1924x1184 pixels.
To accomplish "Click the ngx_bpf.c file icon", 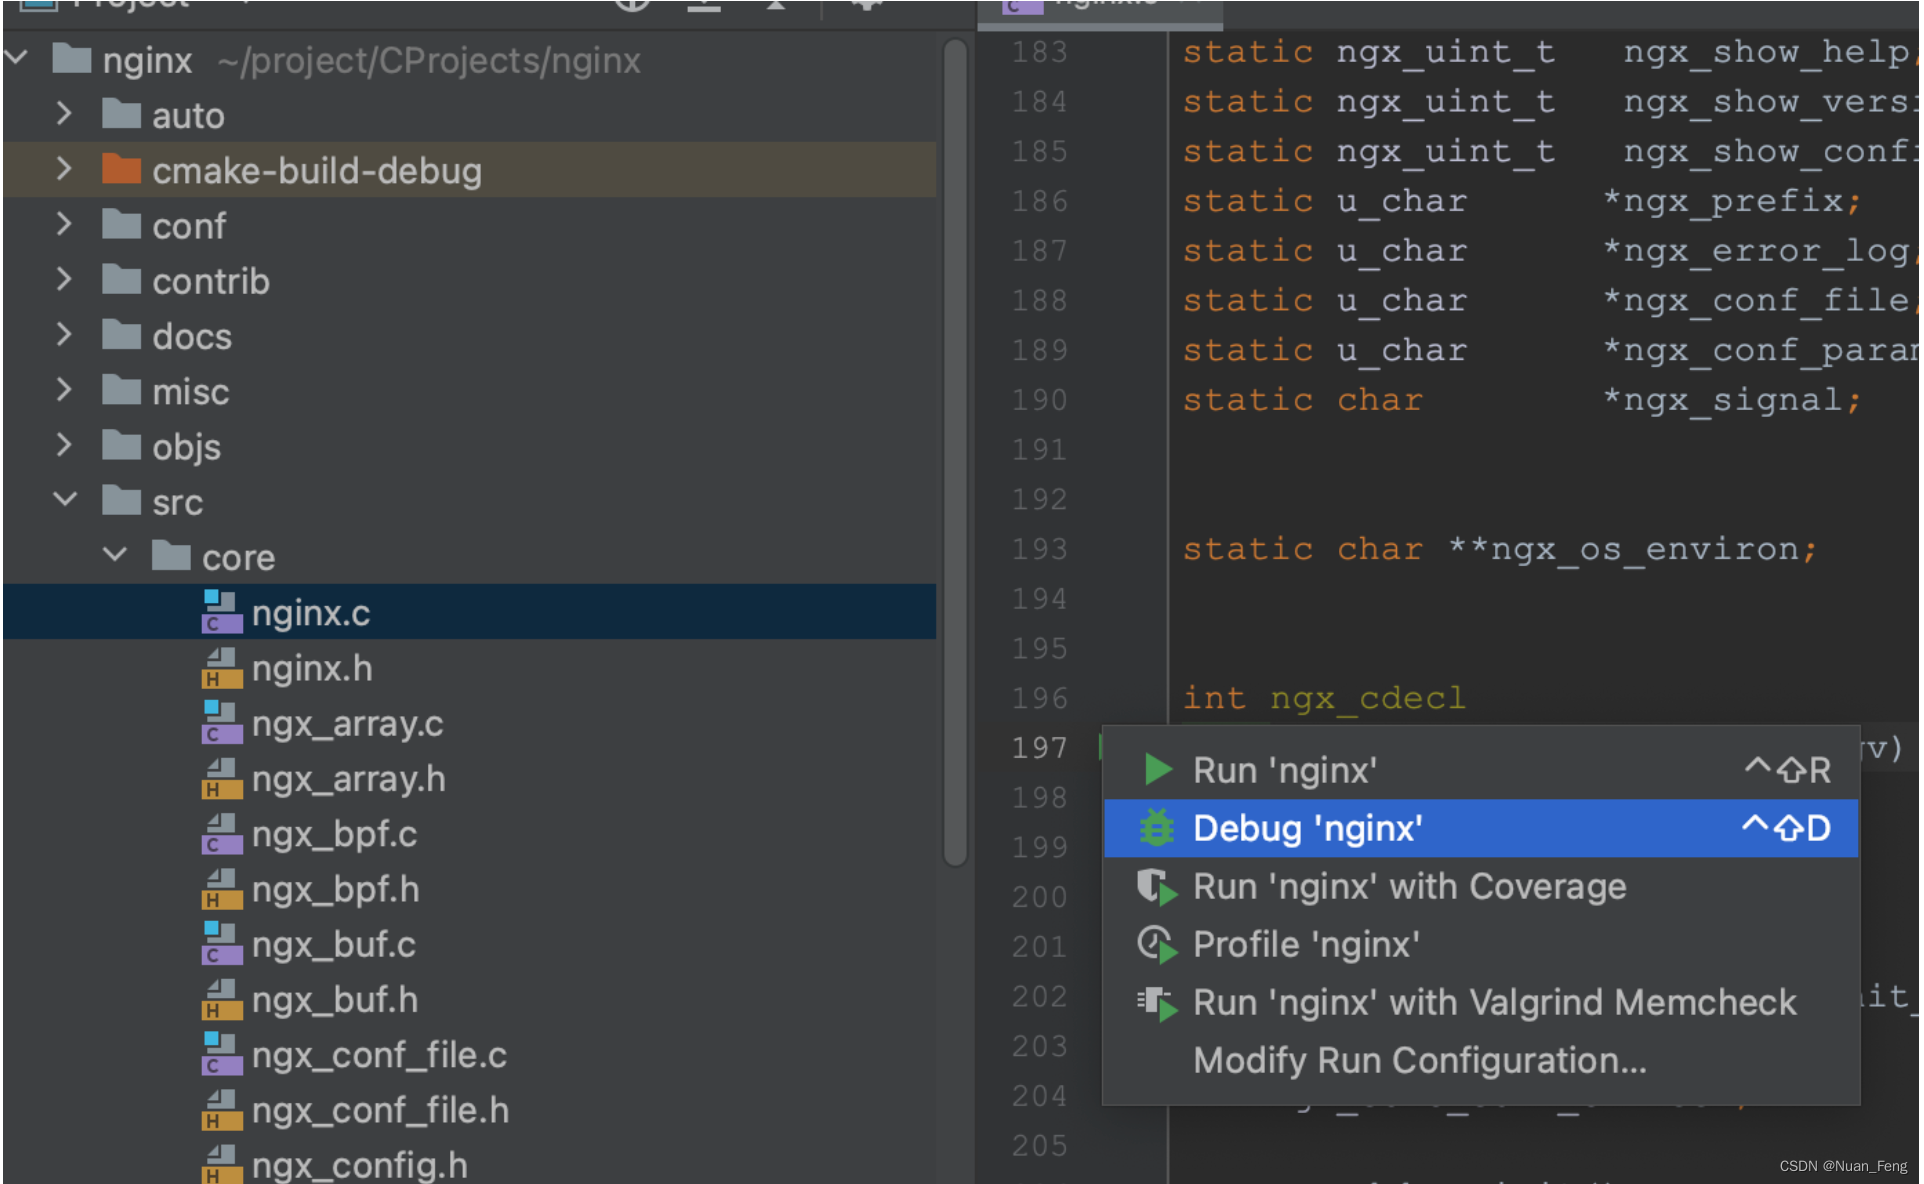I will (x=221, y=833).
